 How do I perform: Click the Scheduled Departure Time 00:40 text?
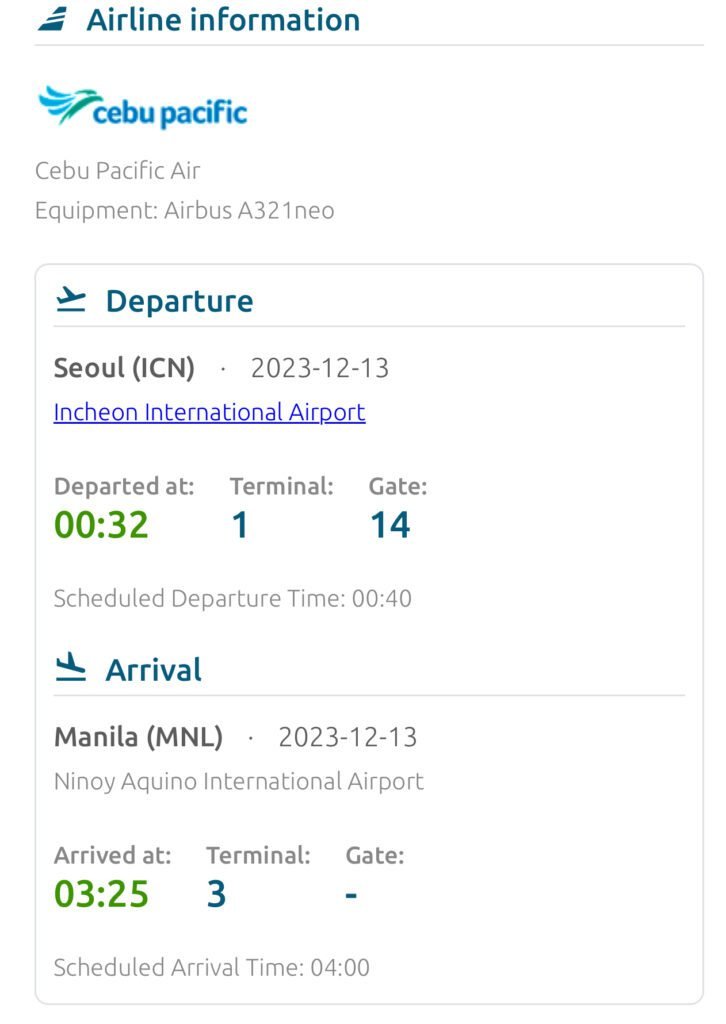click(232, 598)
